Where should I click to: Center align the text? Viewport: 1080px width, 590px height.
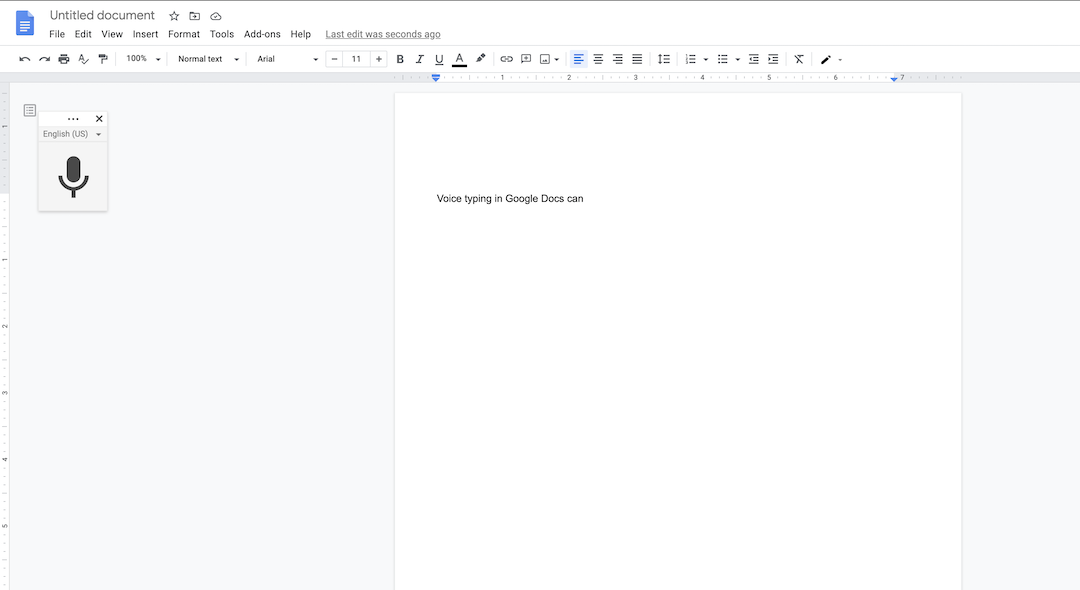[598, 59]
